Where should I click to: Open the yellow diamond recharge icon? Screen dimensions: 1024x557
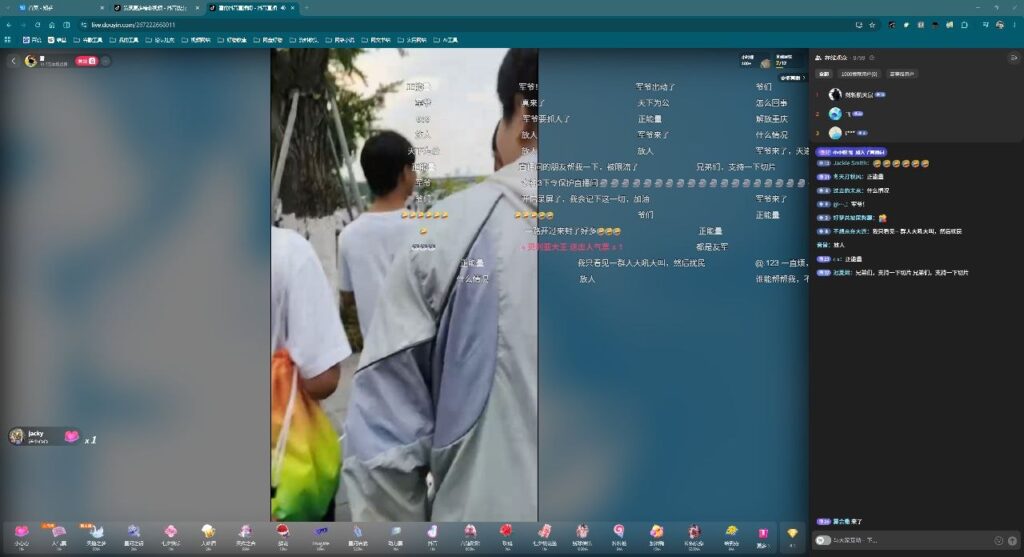point(792,533)
